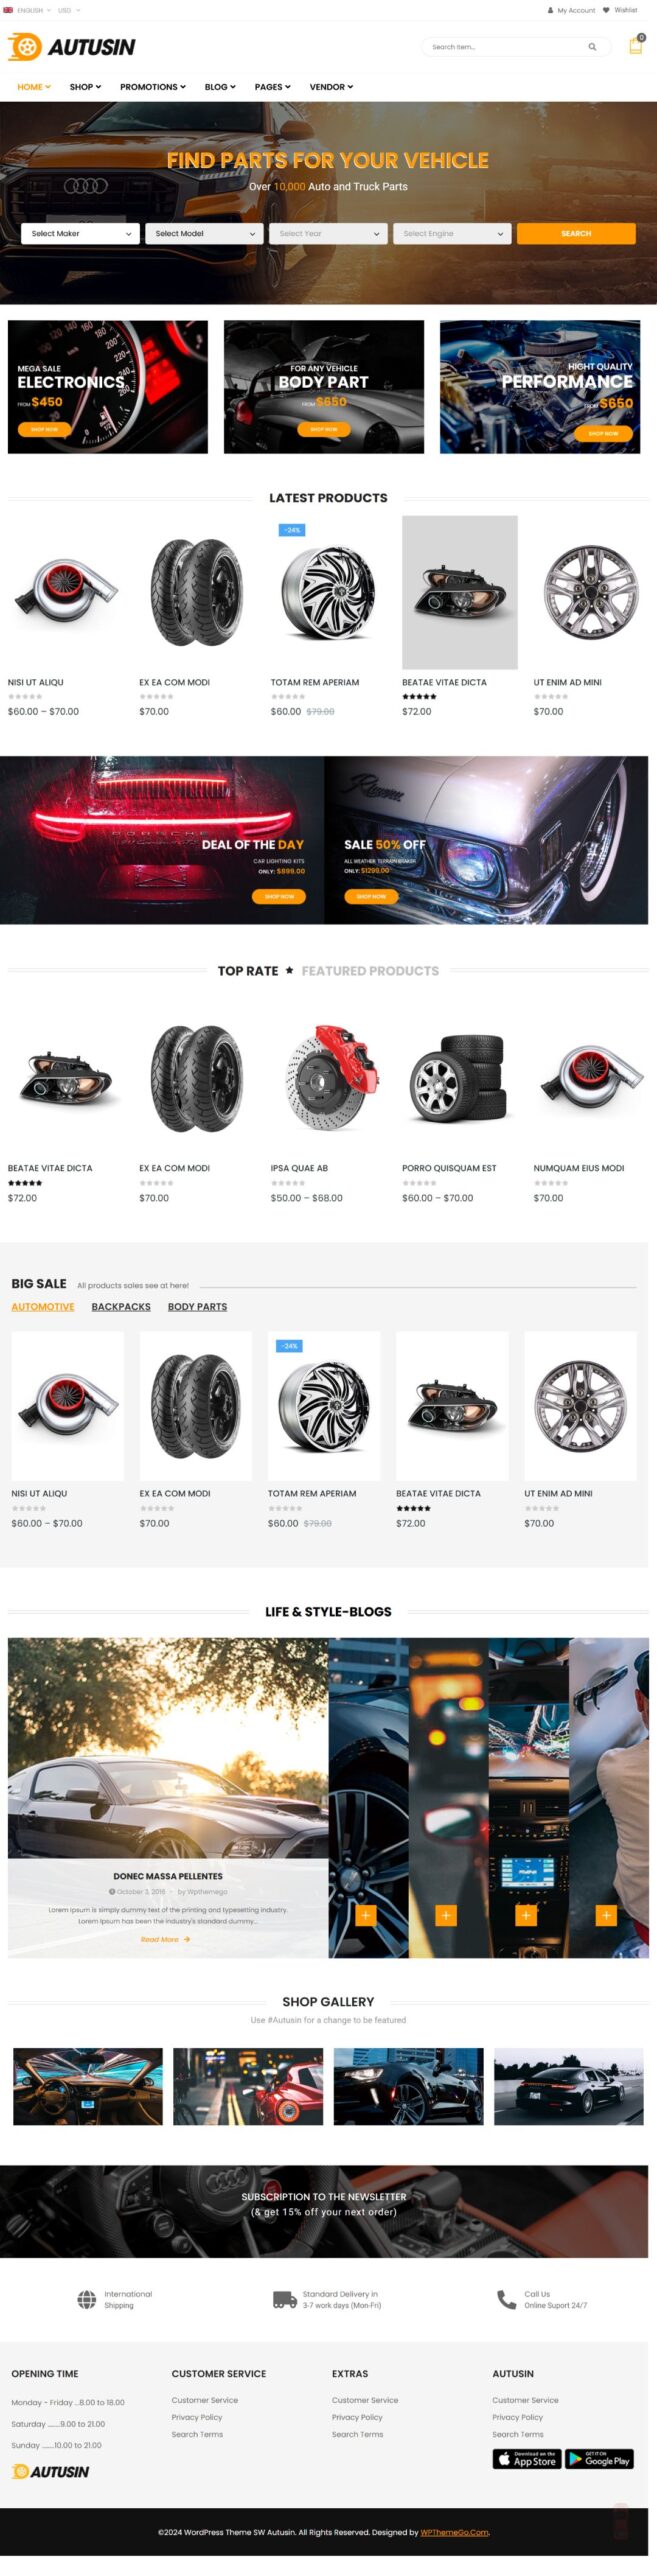Expand the Select Maker dropdown
This screenshot has width=657, height=2560.
[x=80, y=233]
